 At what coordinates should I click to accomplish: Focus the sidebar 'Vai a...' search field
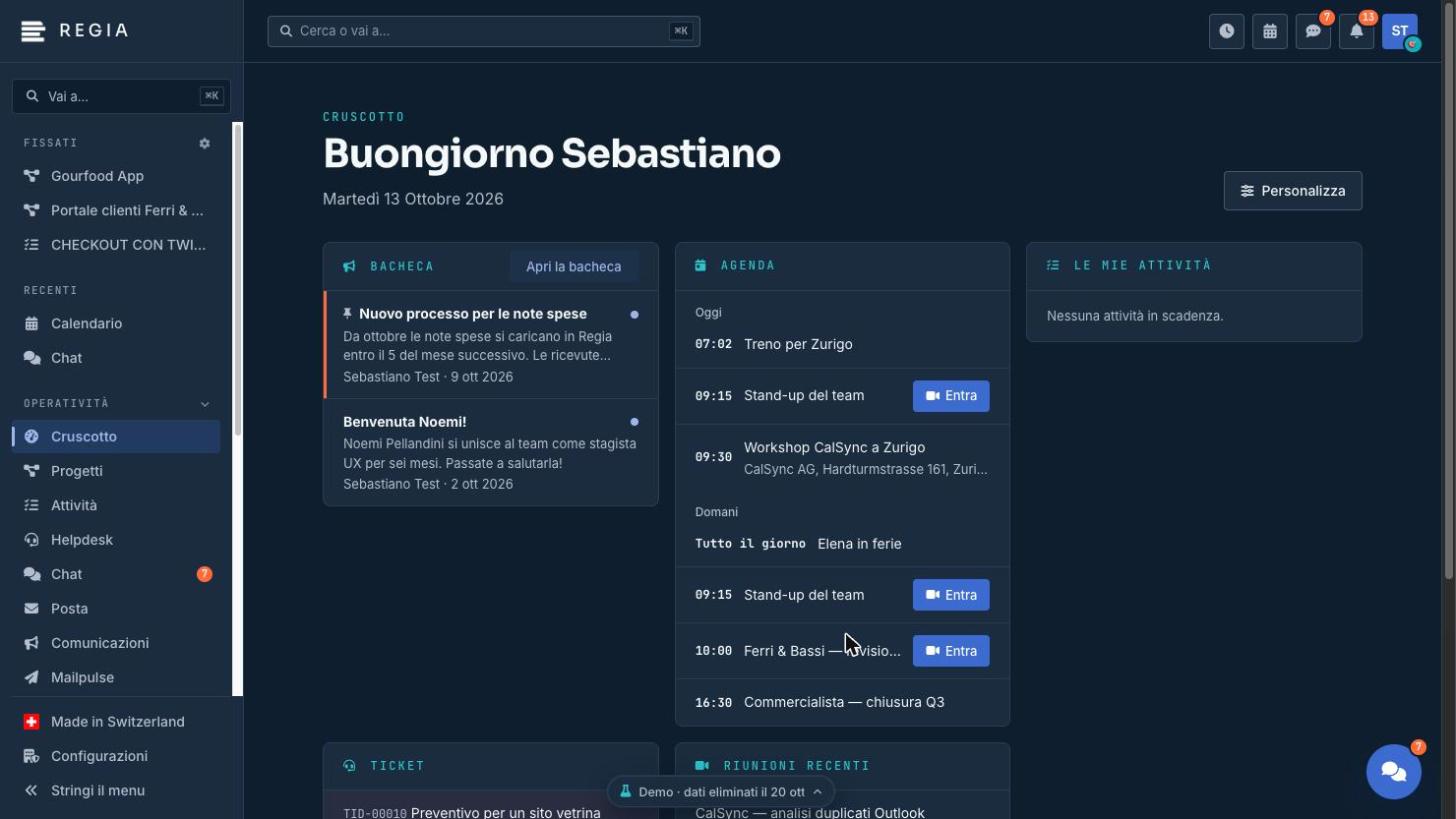tap(121, 96)
